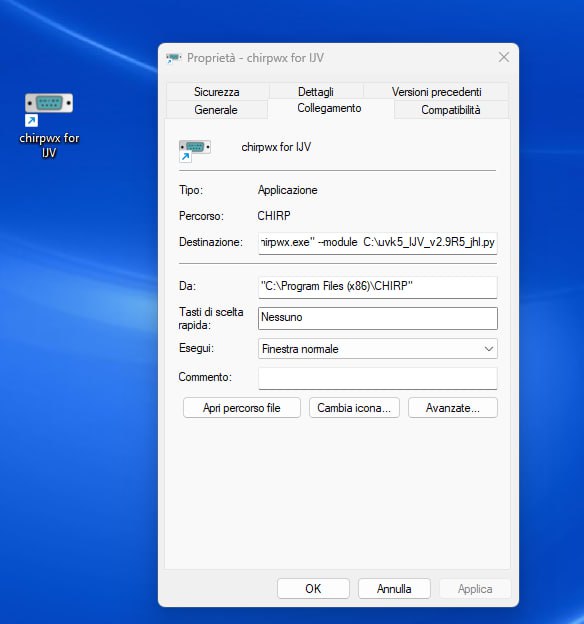Select the chirpwx for IJV desktop shortcut icon
The width and height of the screenshot is (584, 624).
49,109
